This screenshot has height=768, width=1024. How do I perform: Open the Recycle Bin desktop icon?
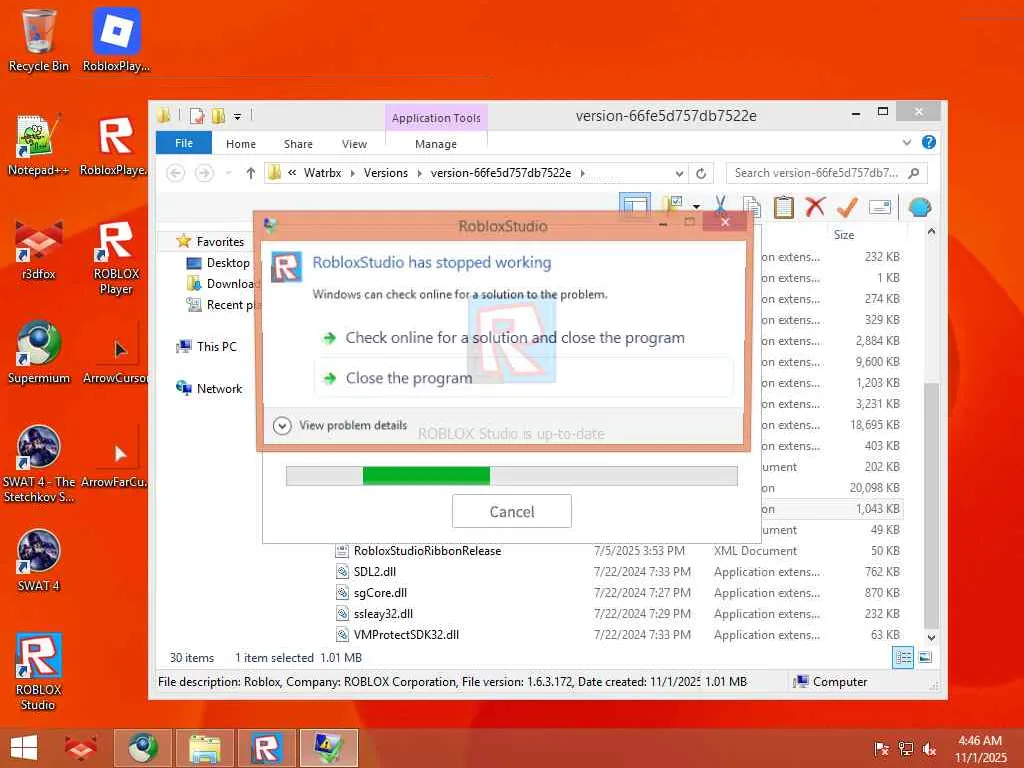point(39,39)
